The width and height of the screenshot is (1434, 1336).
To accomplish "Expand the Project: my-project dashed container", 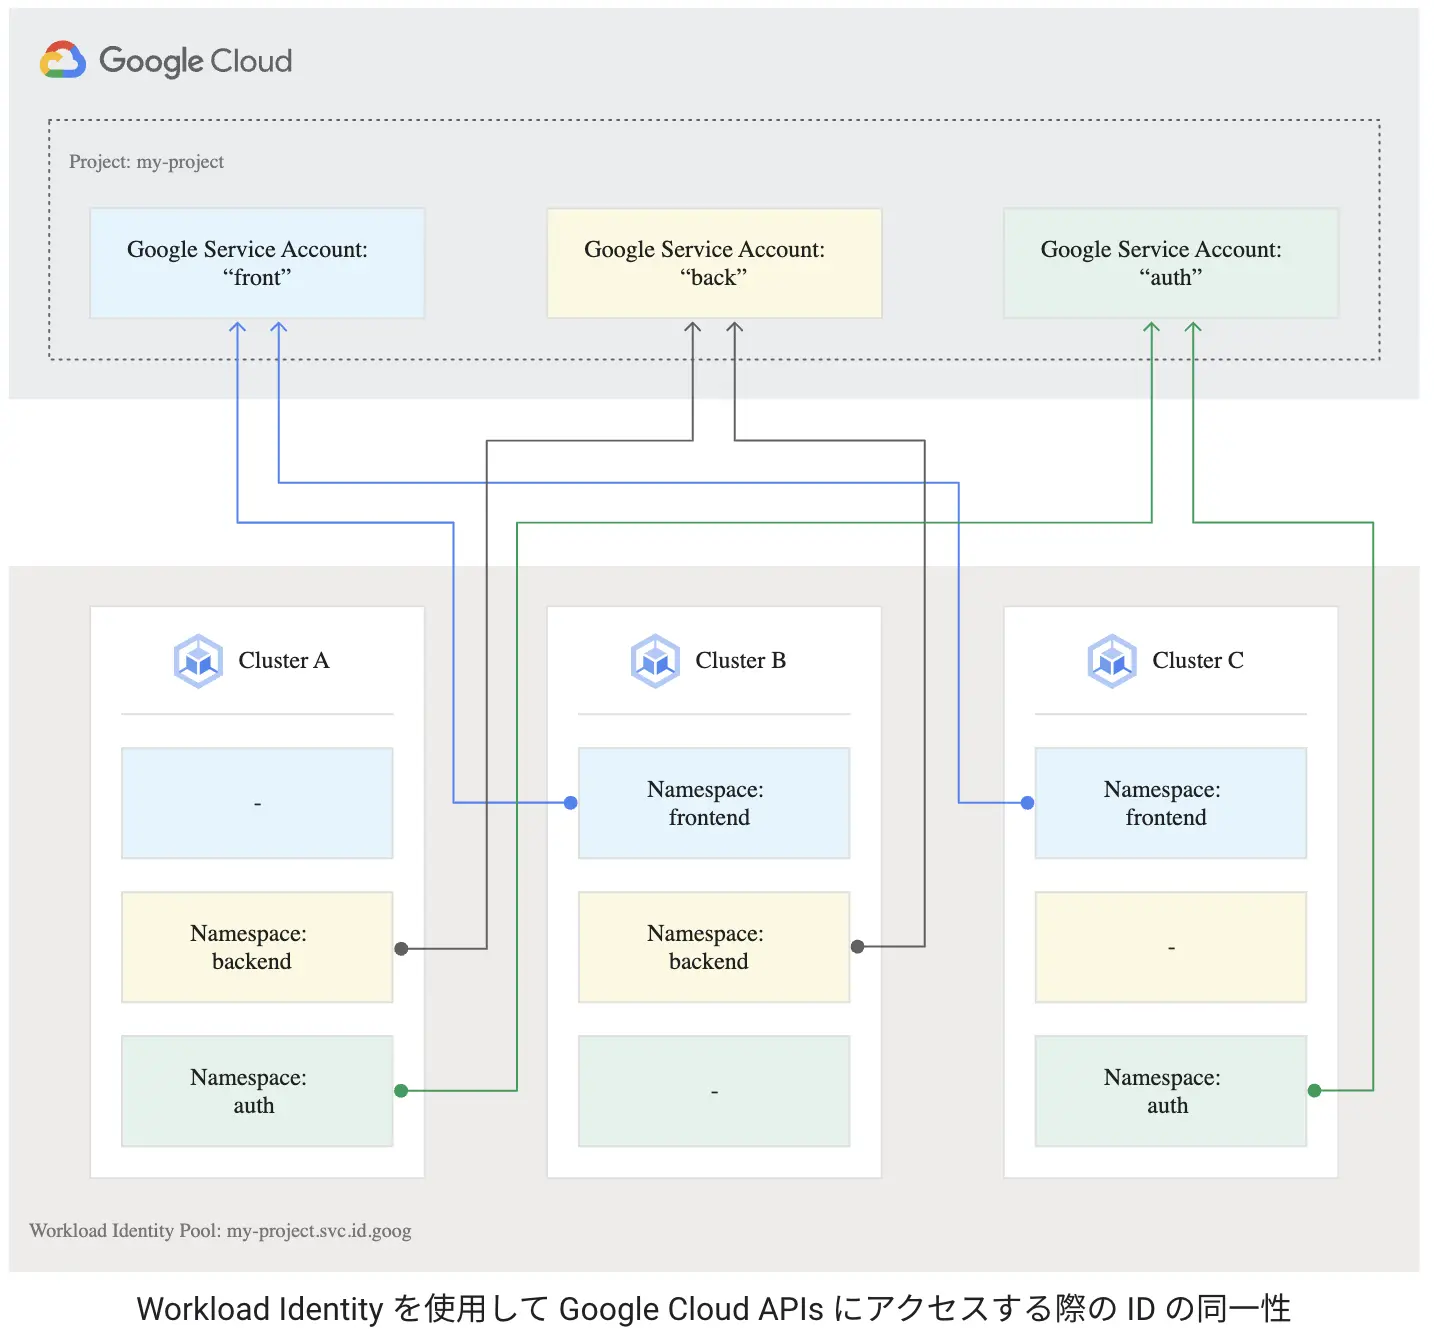I will tap(146, 161).
